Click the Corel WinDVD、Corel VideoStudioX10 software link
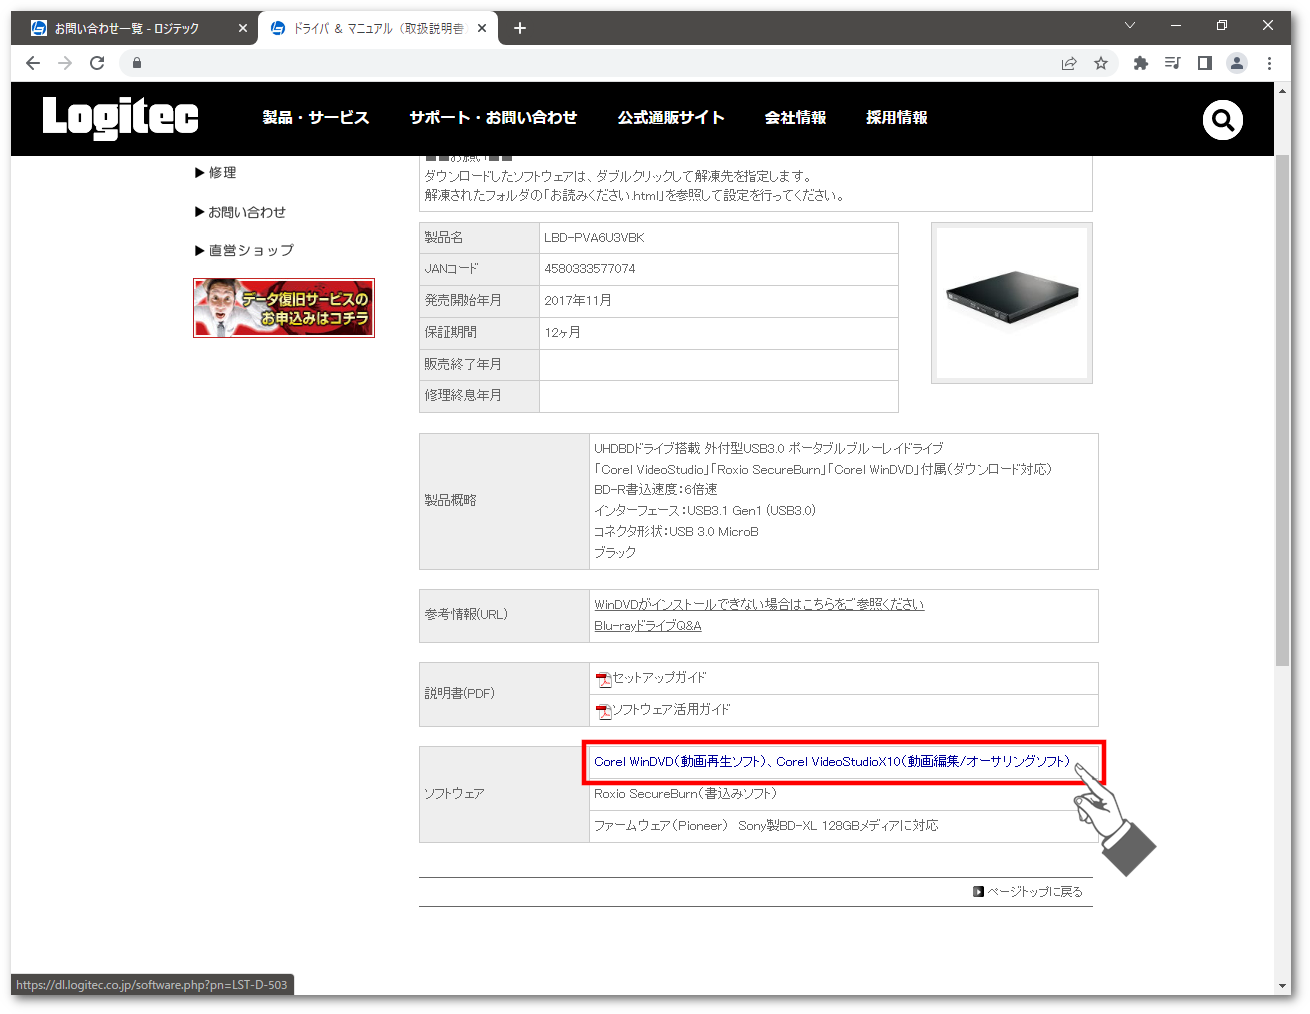 (832, 762)
